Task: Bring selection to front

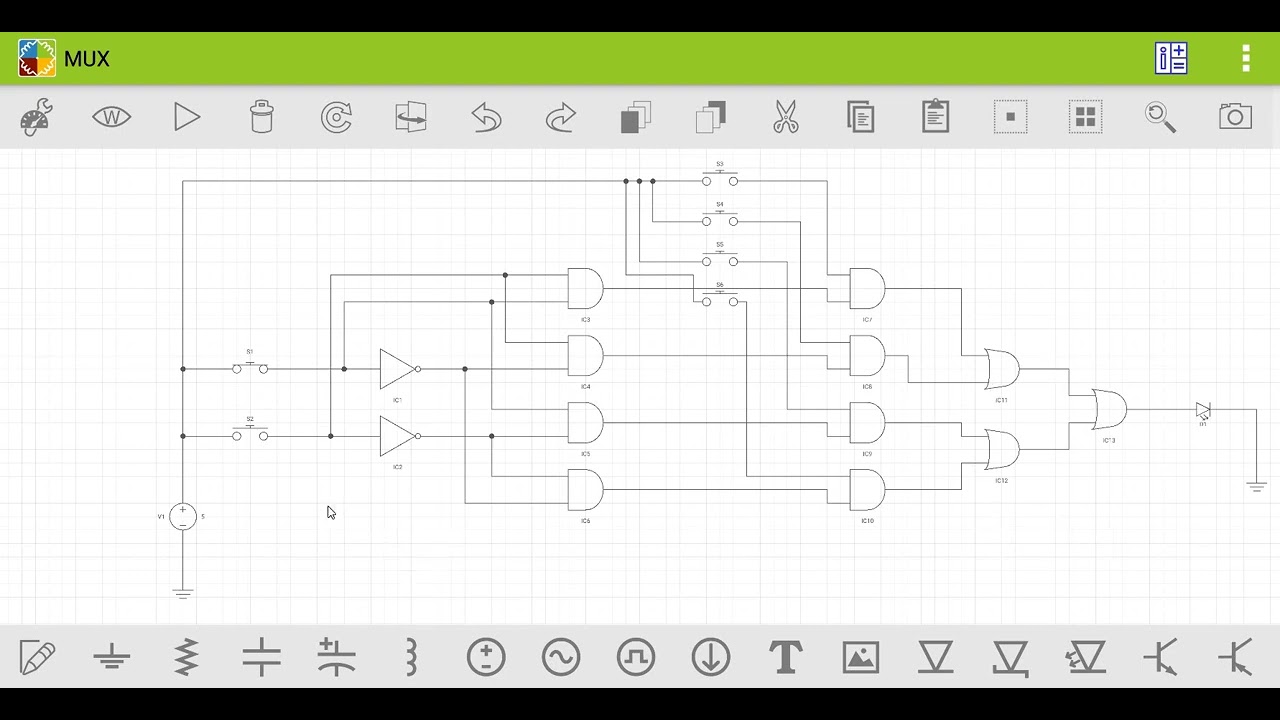Action: [636, 117]
